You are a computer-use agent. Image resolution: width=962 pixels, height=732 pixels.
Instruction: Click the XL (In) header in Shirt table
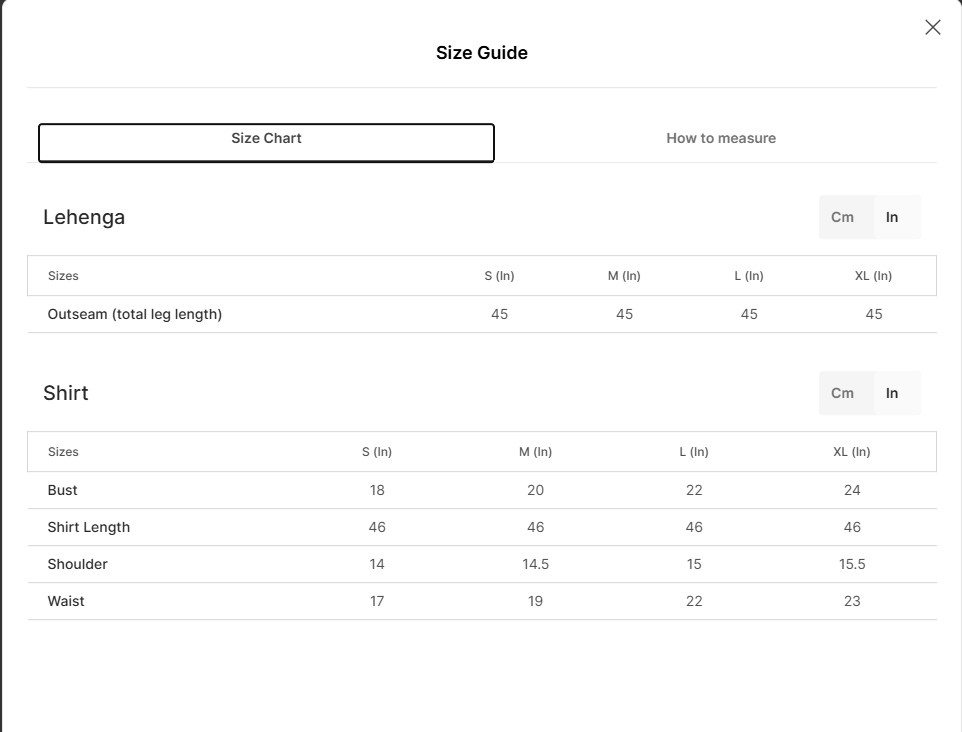(x=852, y=452)
